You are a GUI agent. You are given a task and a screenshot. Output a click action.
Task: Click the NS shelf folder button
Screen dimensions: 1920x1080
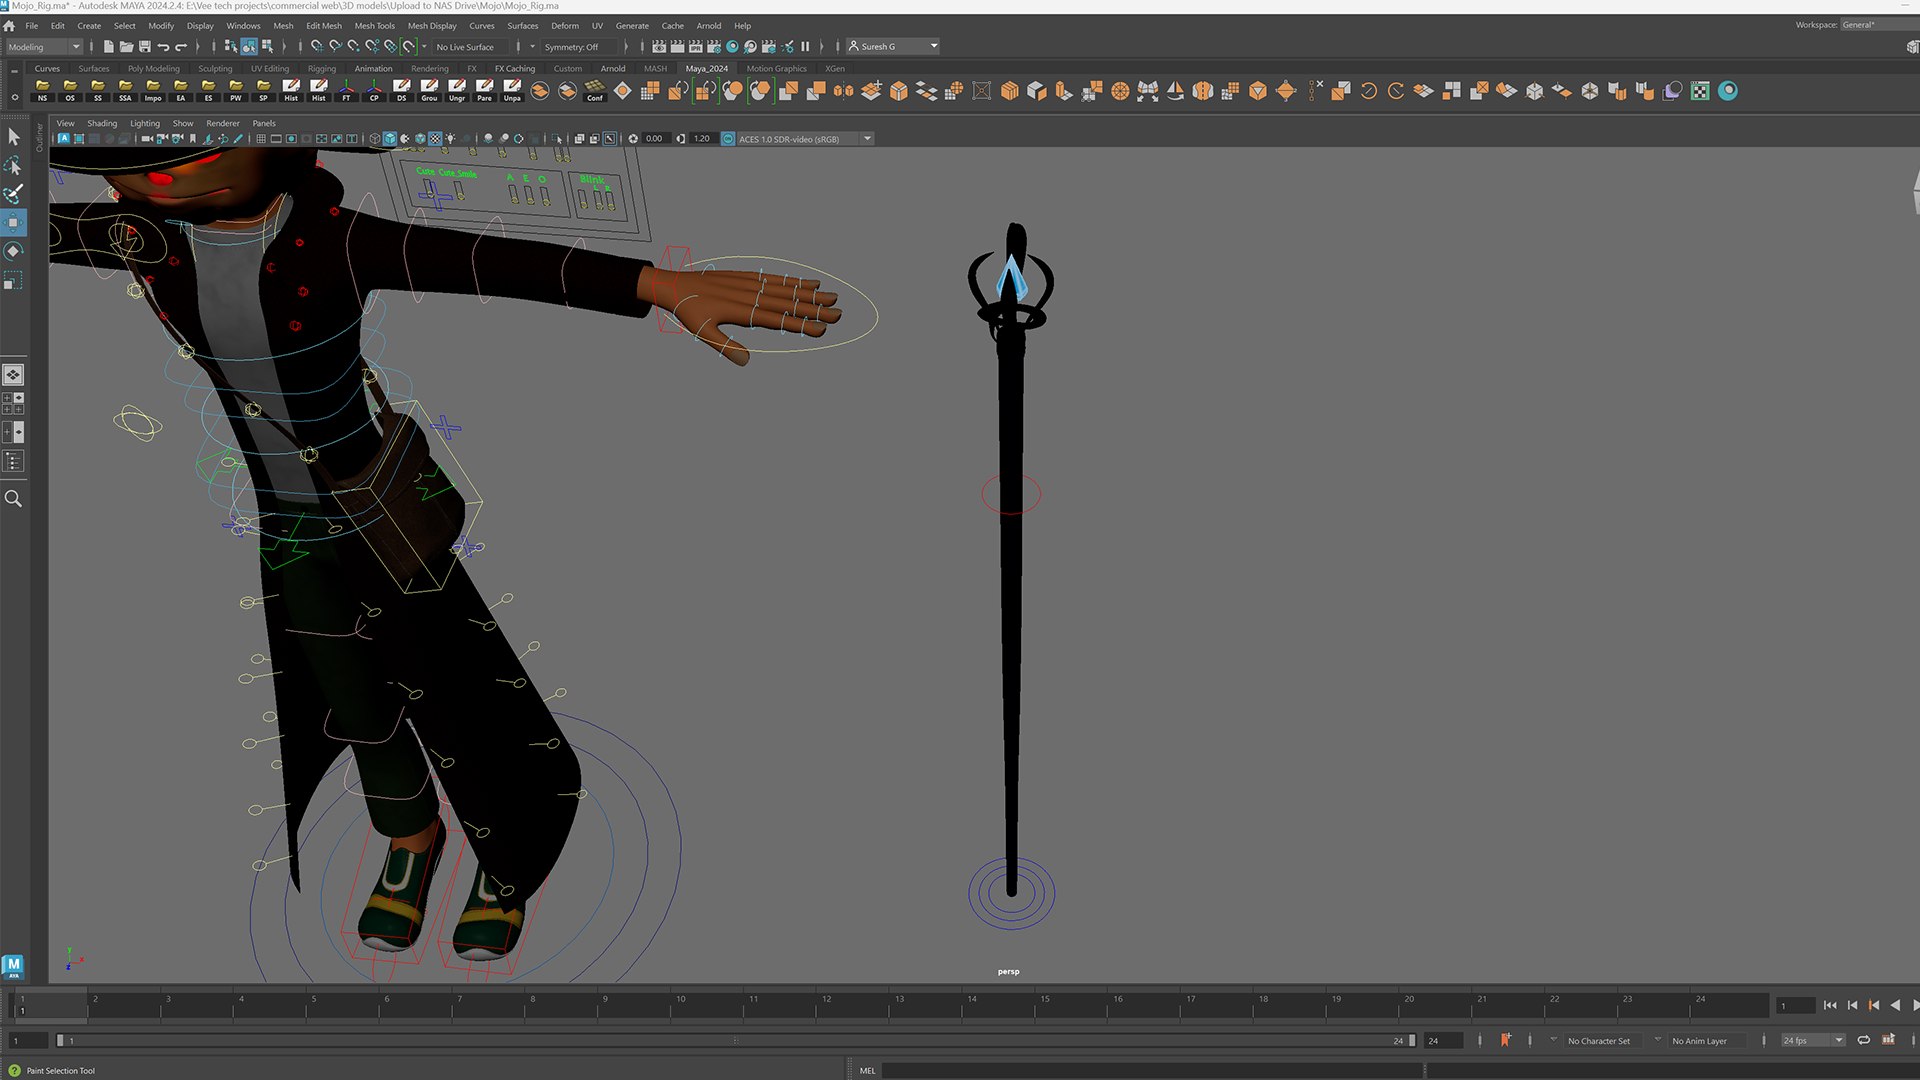(x=42, y=91)
